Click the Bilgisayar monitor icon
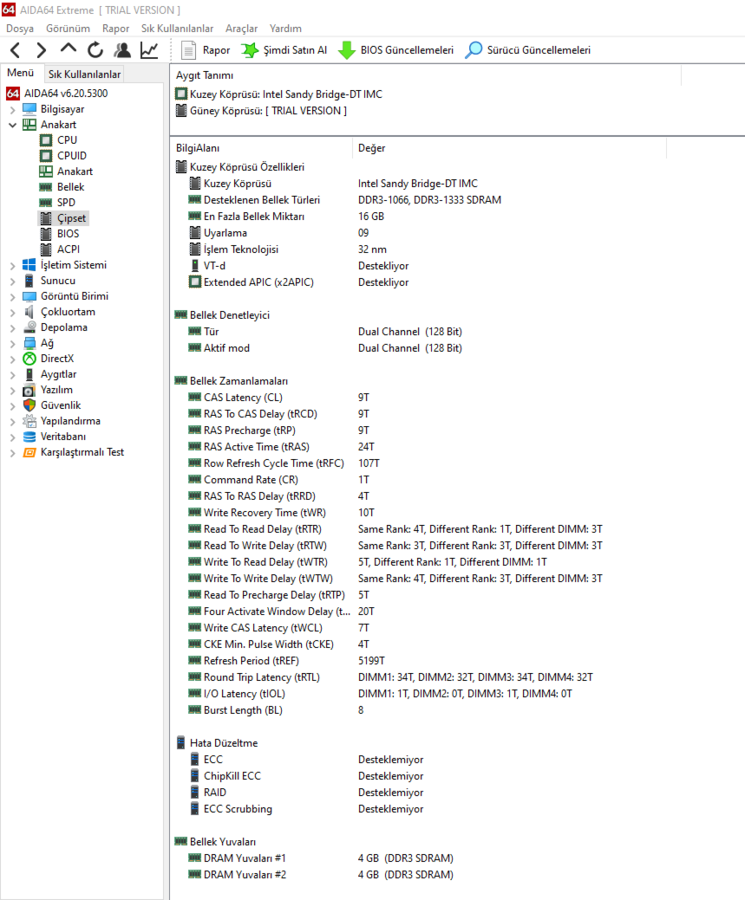This screenshot has width=745, height=900. (x=29, y=109)
